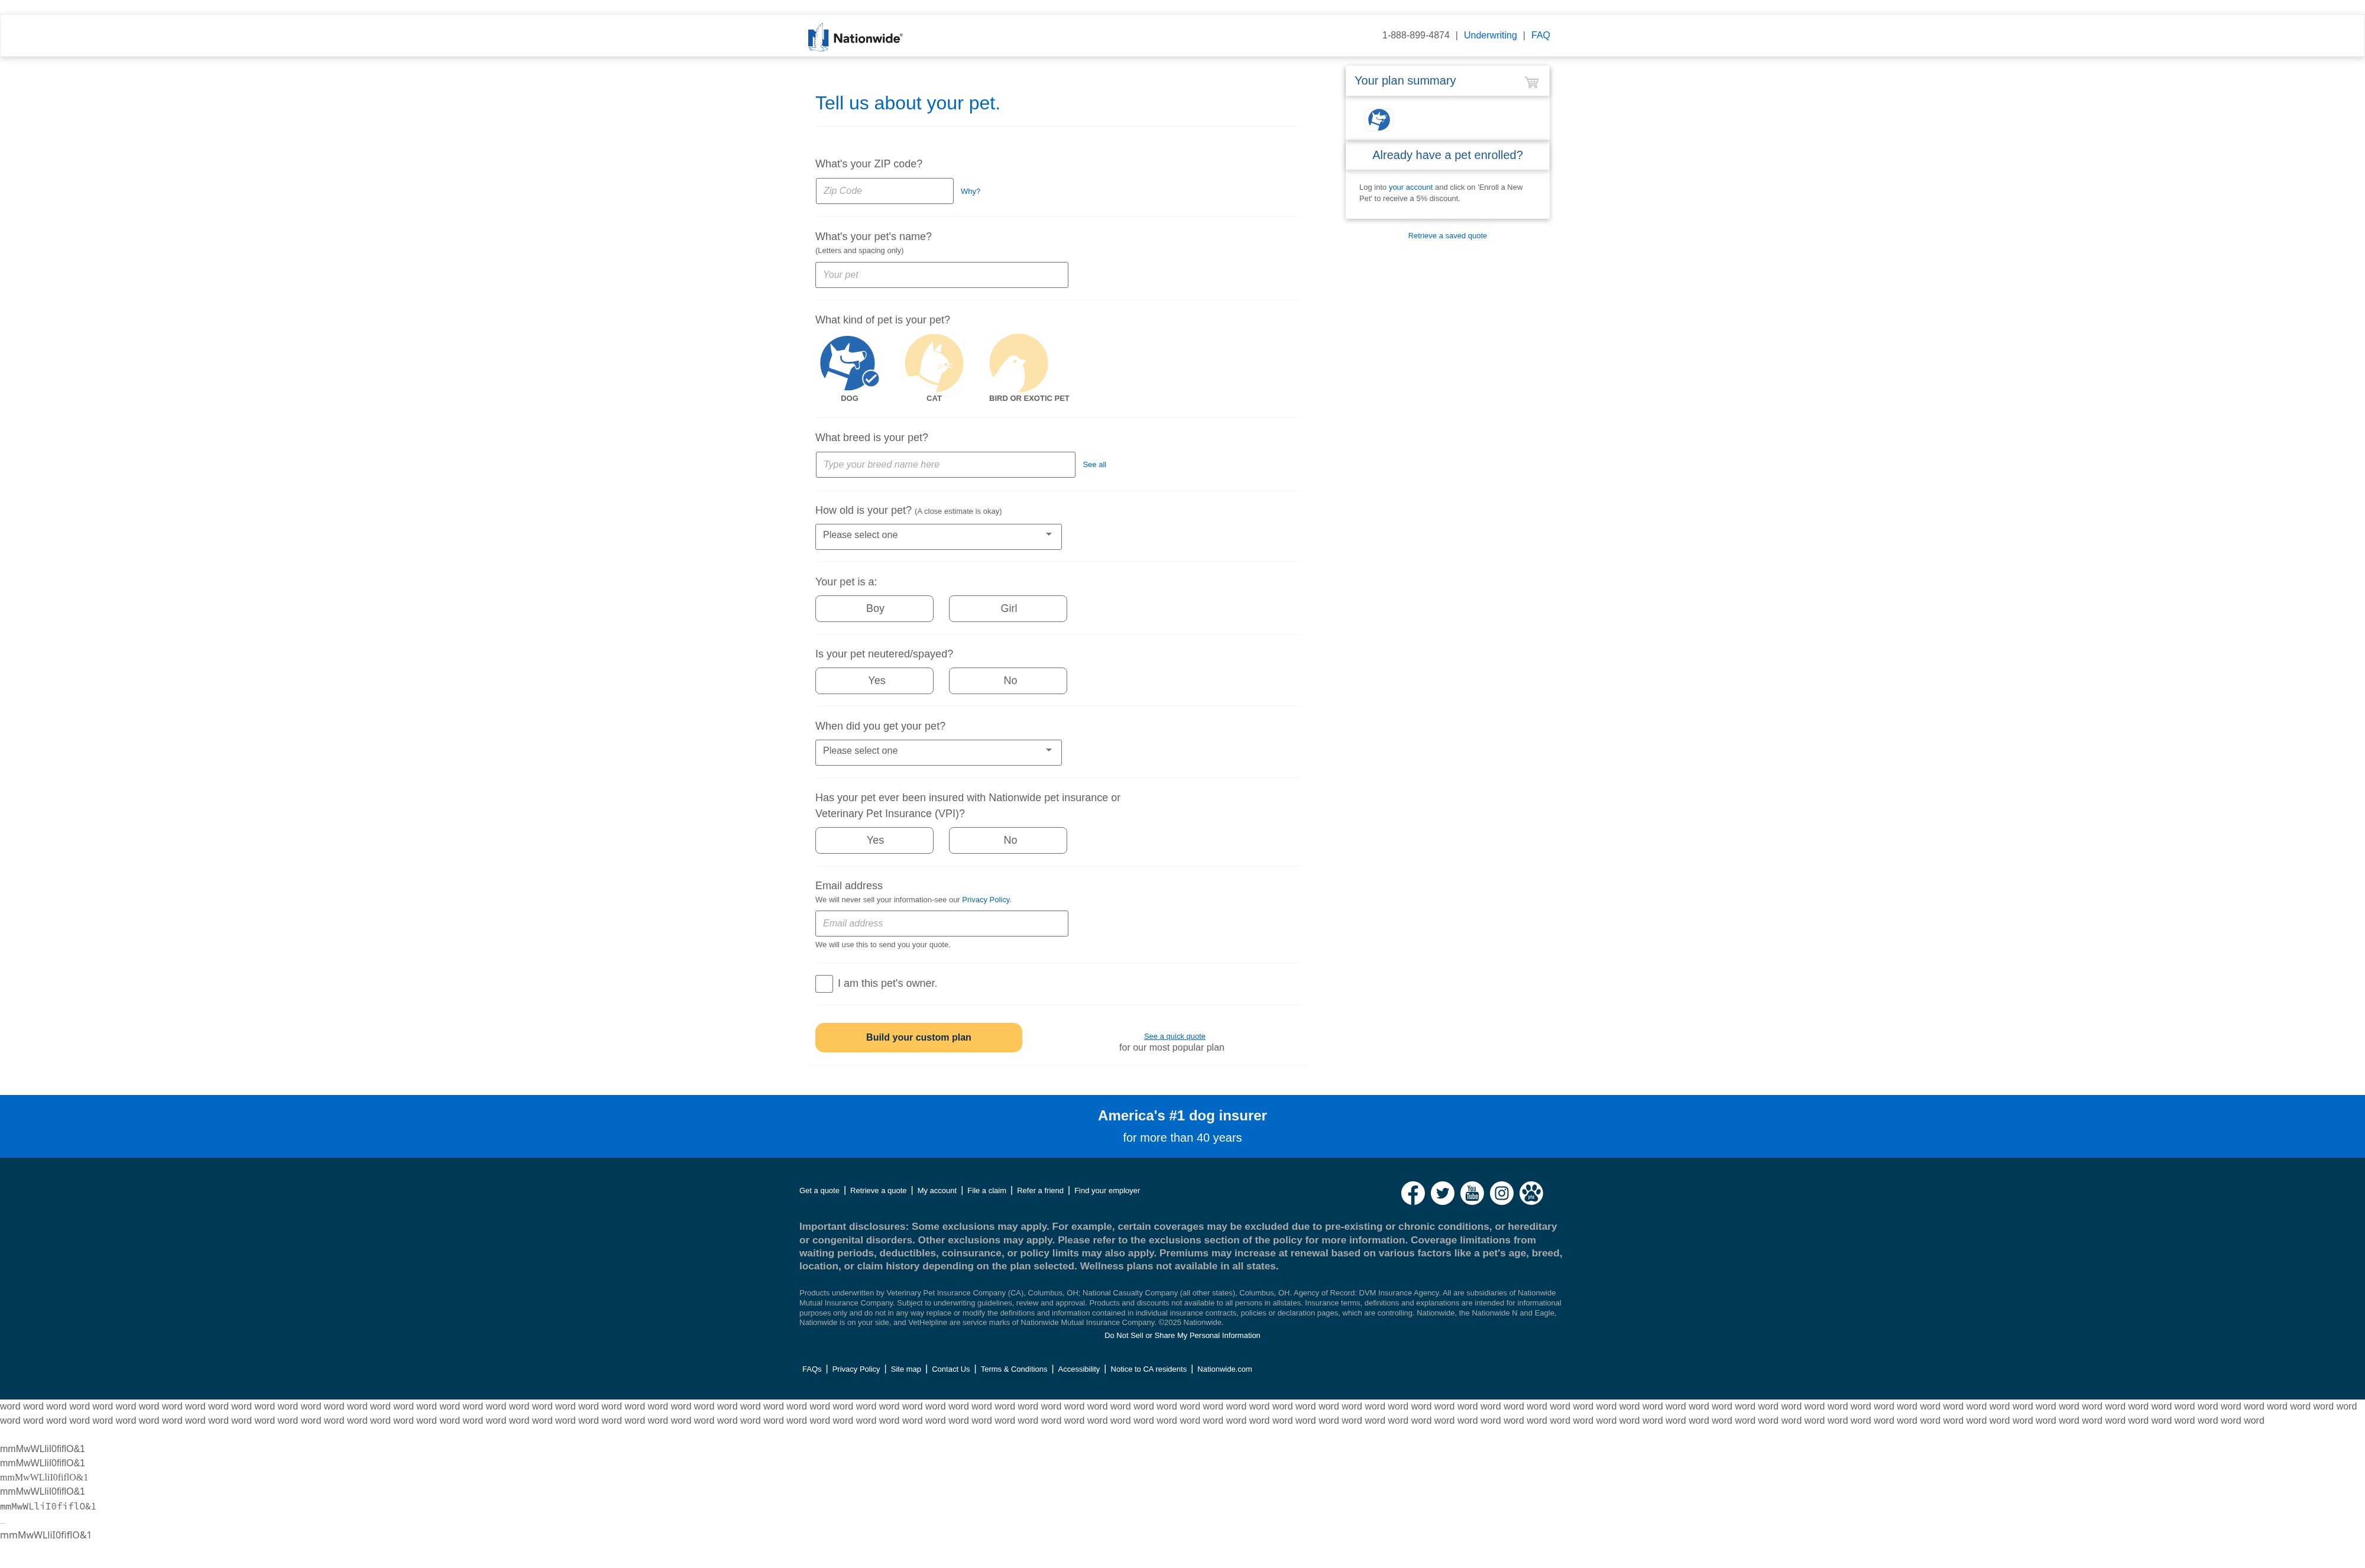Screen dimensions: 2365x1568
Task: Select Yes for neutered/spayed
Action: tap(874, 681)
